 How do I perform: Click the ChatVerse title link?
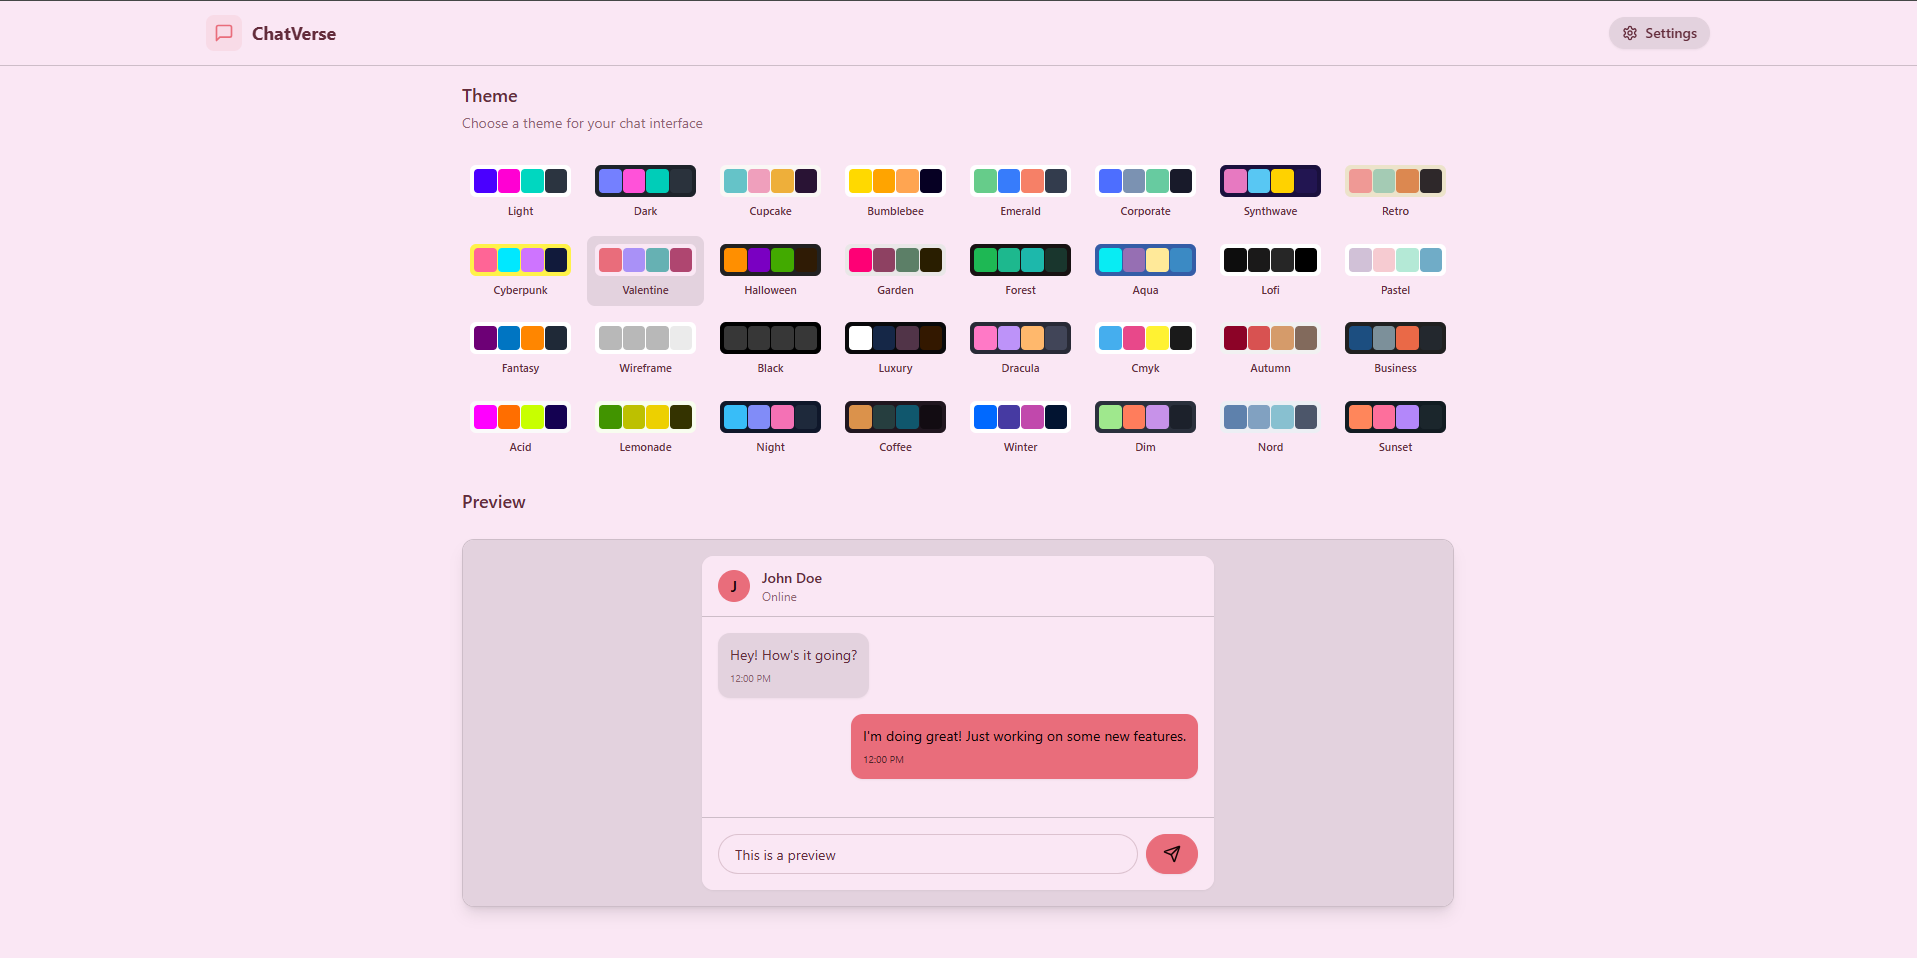tap(294, 34)
